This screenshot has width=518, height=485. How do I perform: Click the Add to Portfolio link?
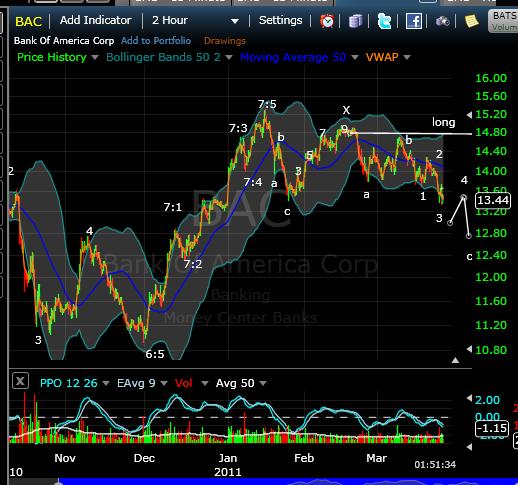point(156,41)
